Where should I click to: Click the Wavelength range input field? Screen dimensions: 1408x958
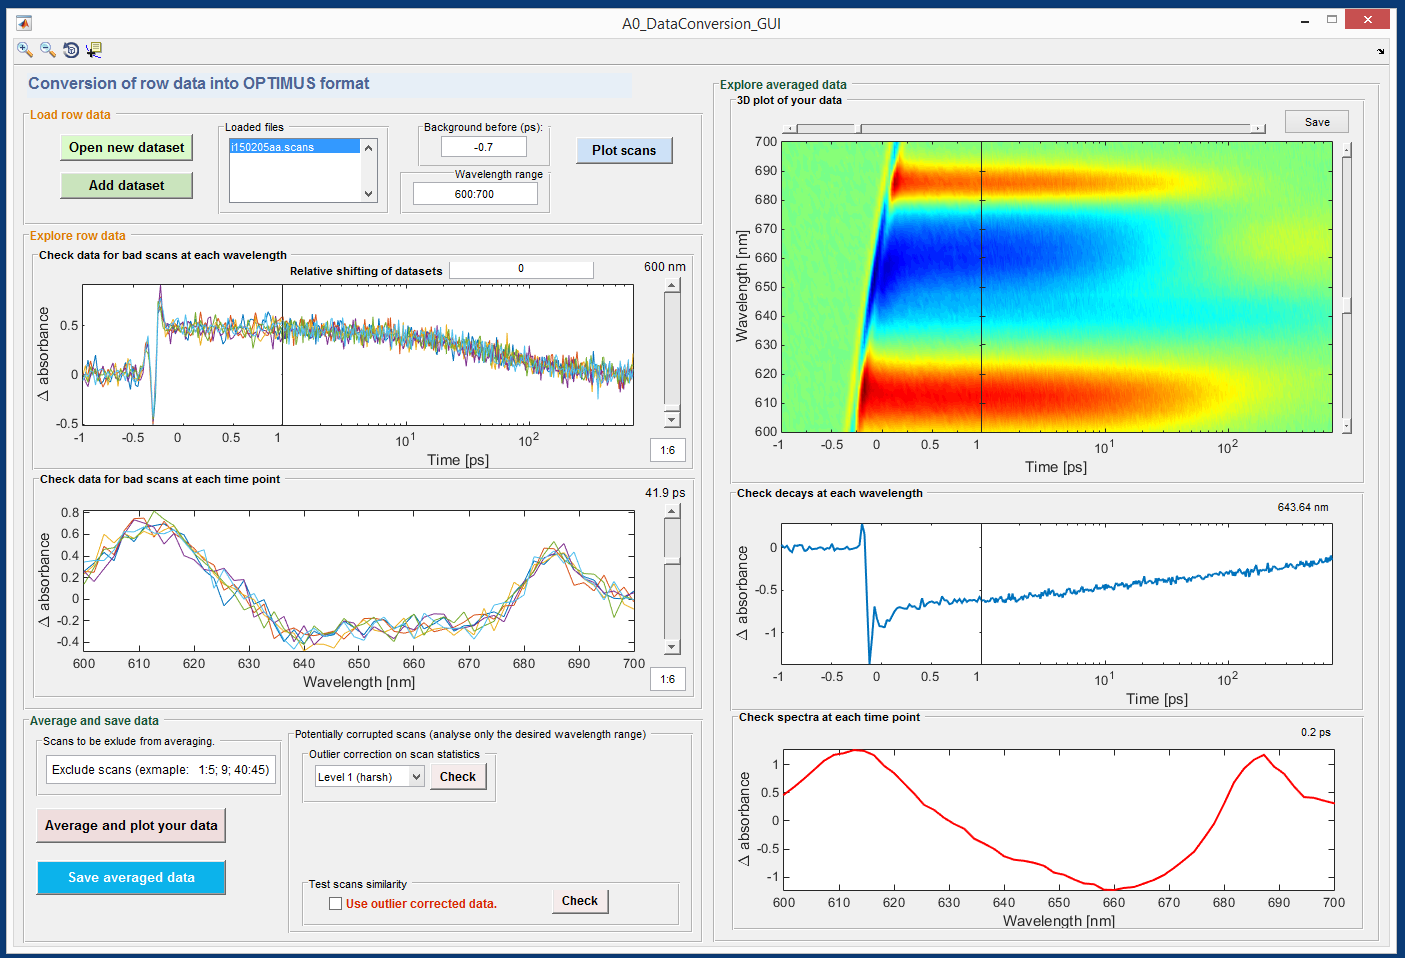point(475,194)
